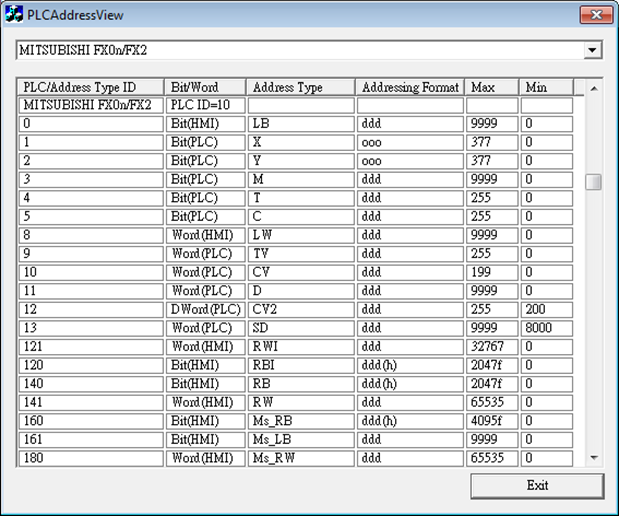Click the Min value 8000 cell
Image resolution: width=619 pixels, height=516 pixels.
[547, 328]
